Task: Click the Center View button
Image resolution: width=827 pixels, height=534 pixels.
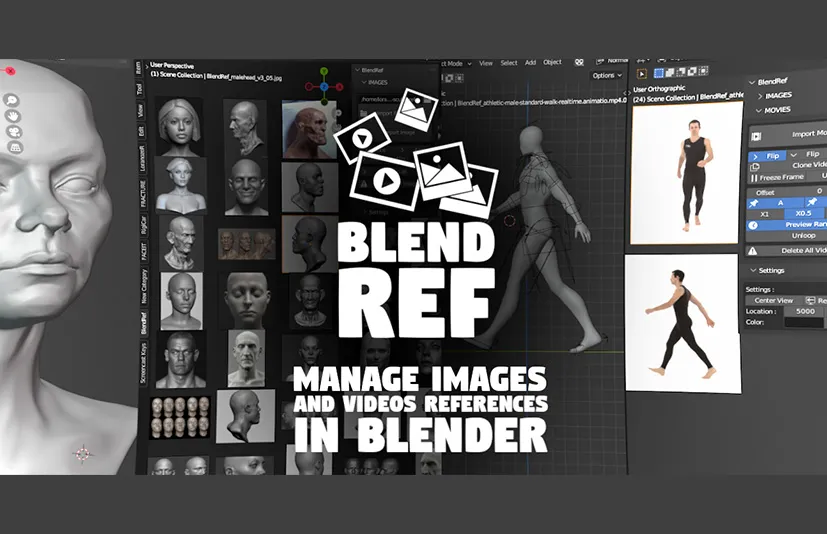Action: (x=774, y=300)
